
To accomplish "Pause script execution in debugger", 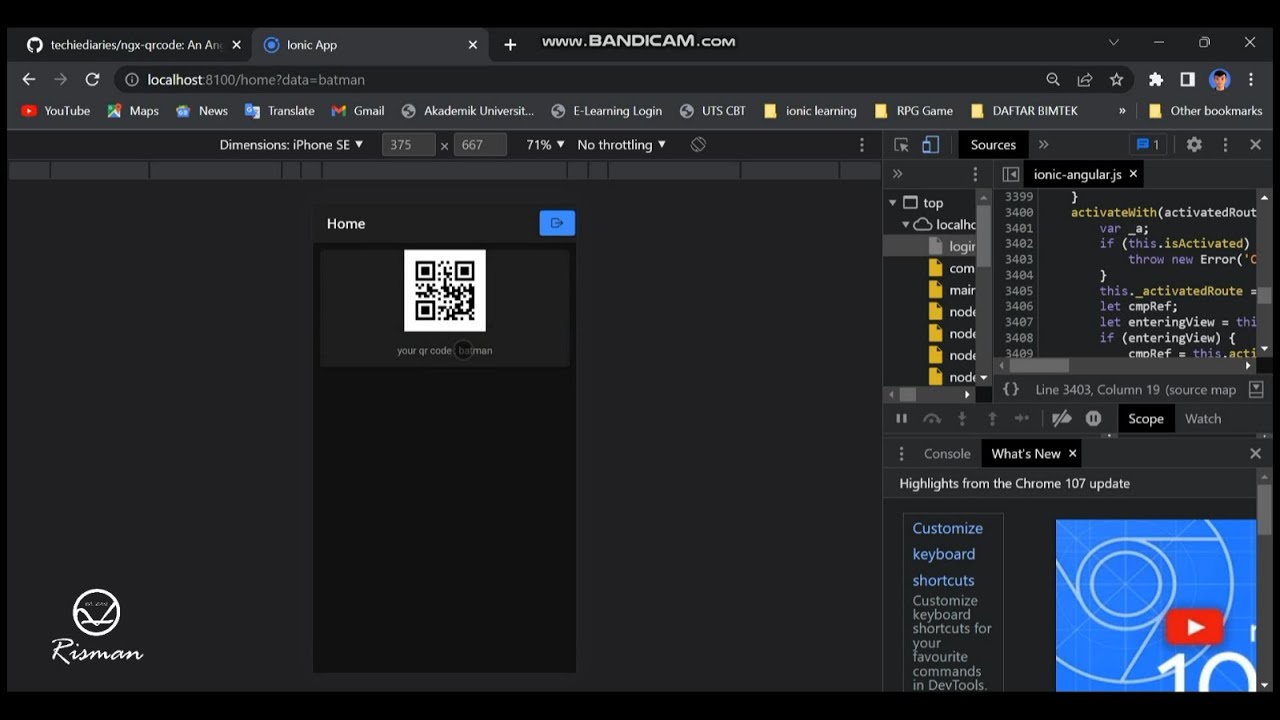I will pyautogui.click(x=901, y=419).
